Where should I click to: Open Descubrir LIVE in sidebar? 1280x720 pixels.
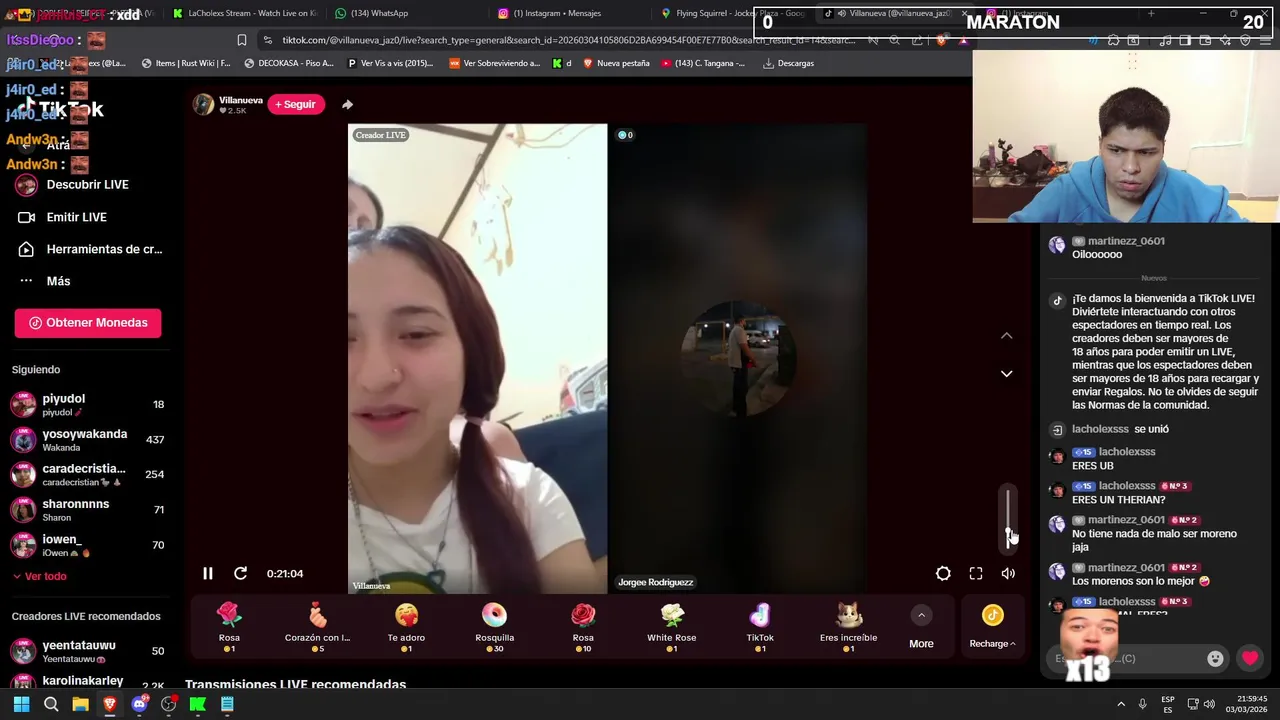[86, 185]
